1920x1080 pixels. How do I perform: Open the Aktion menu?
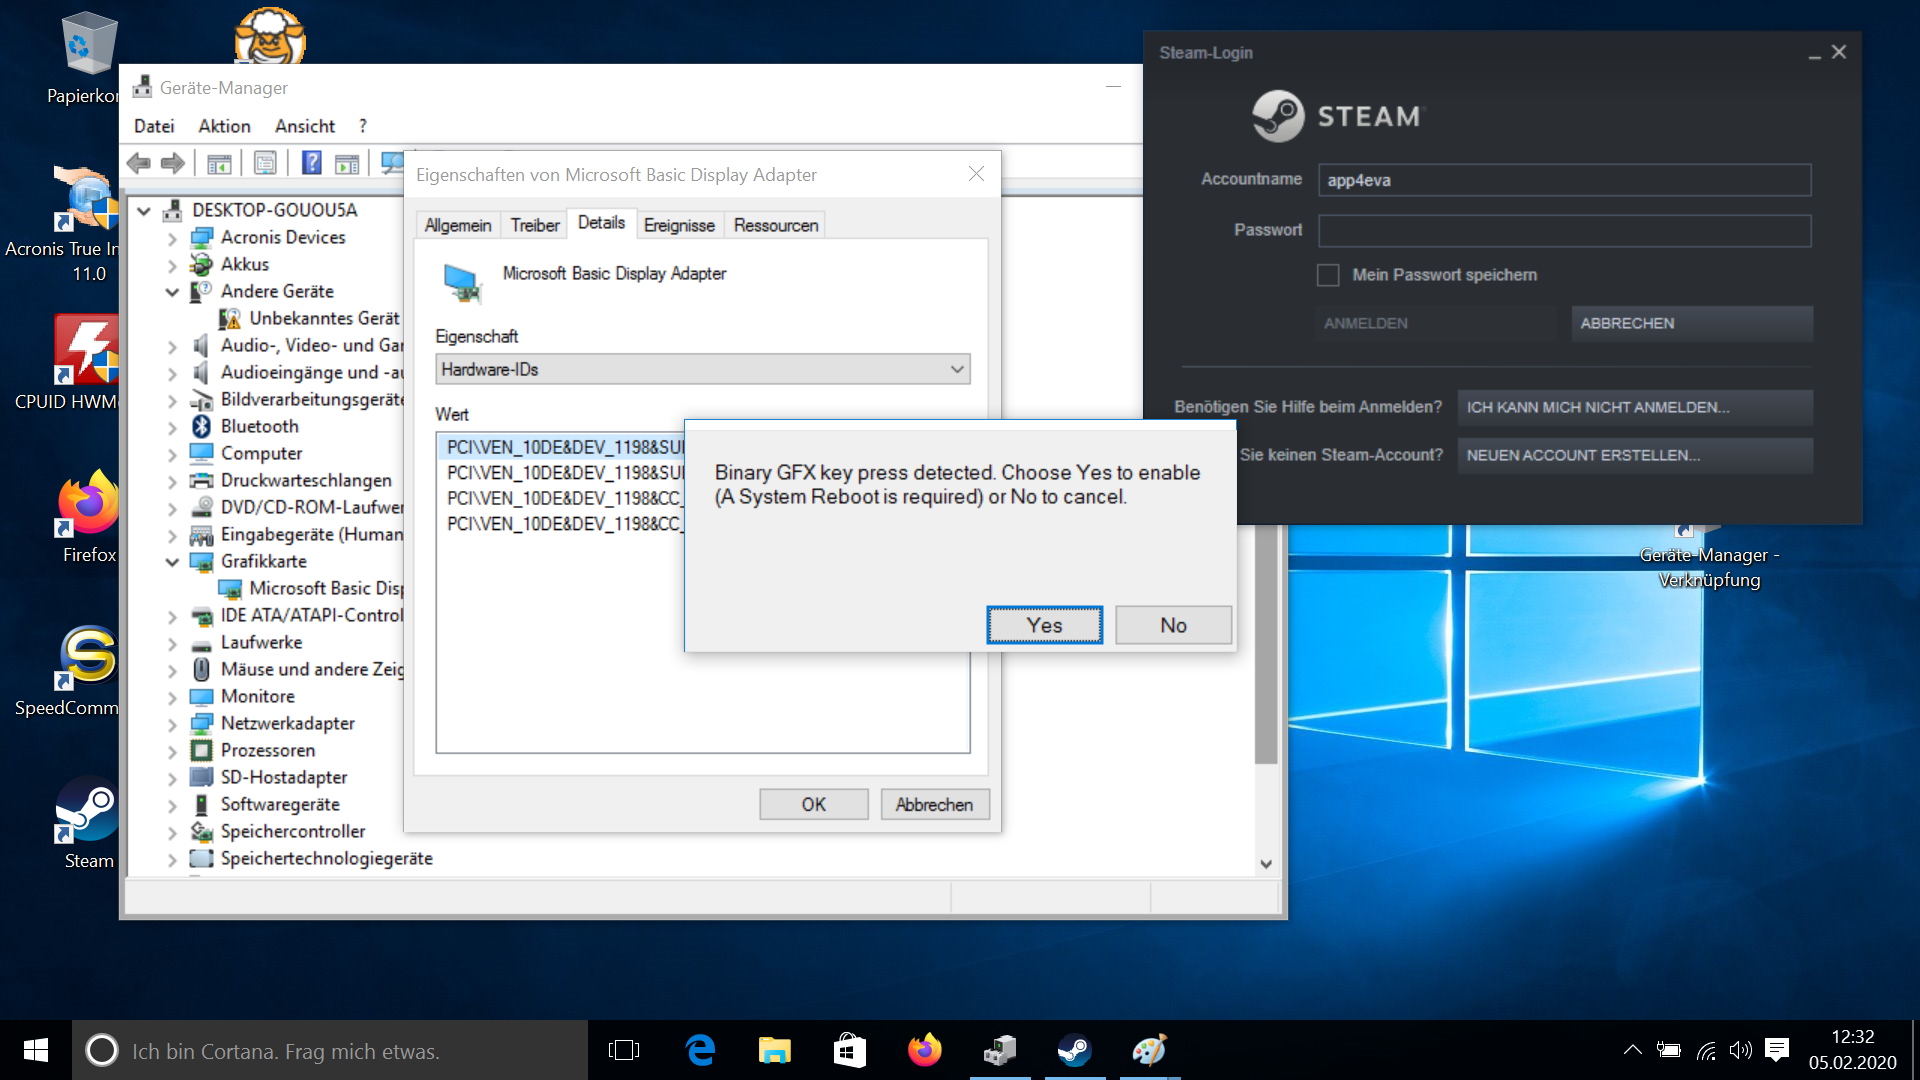coord(224,126)
